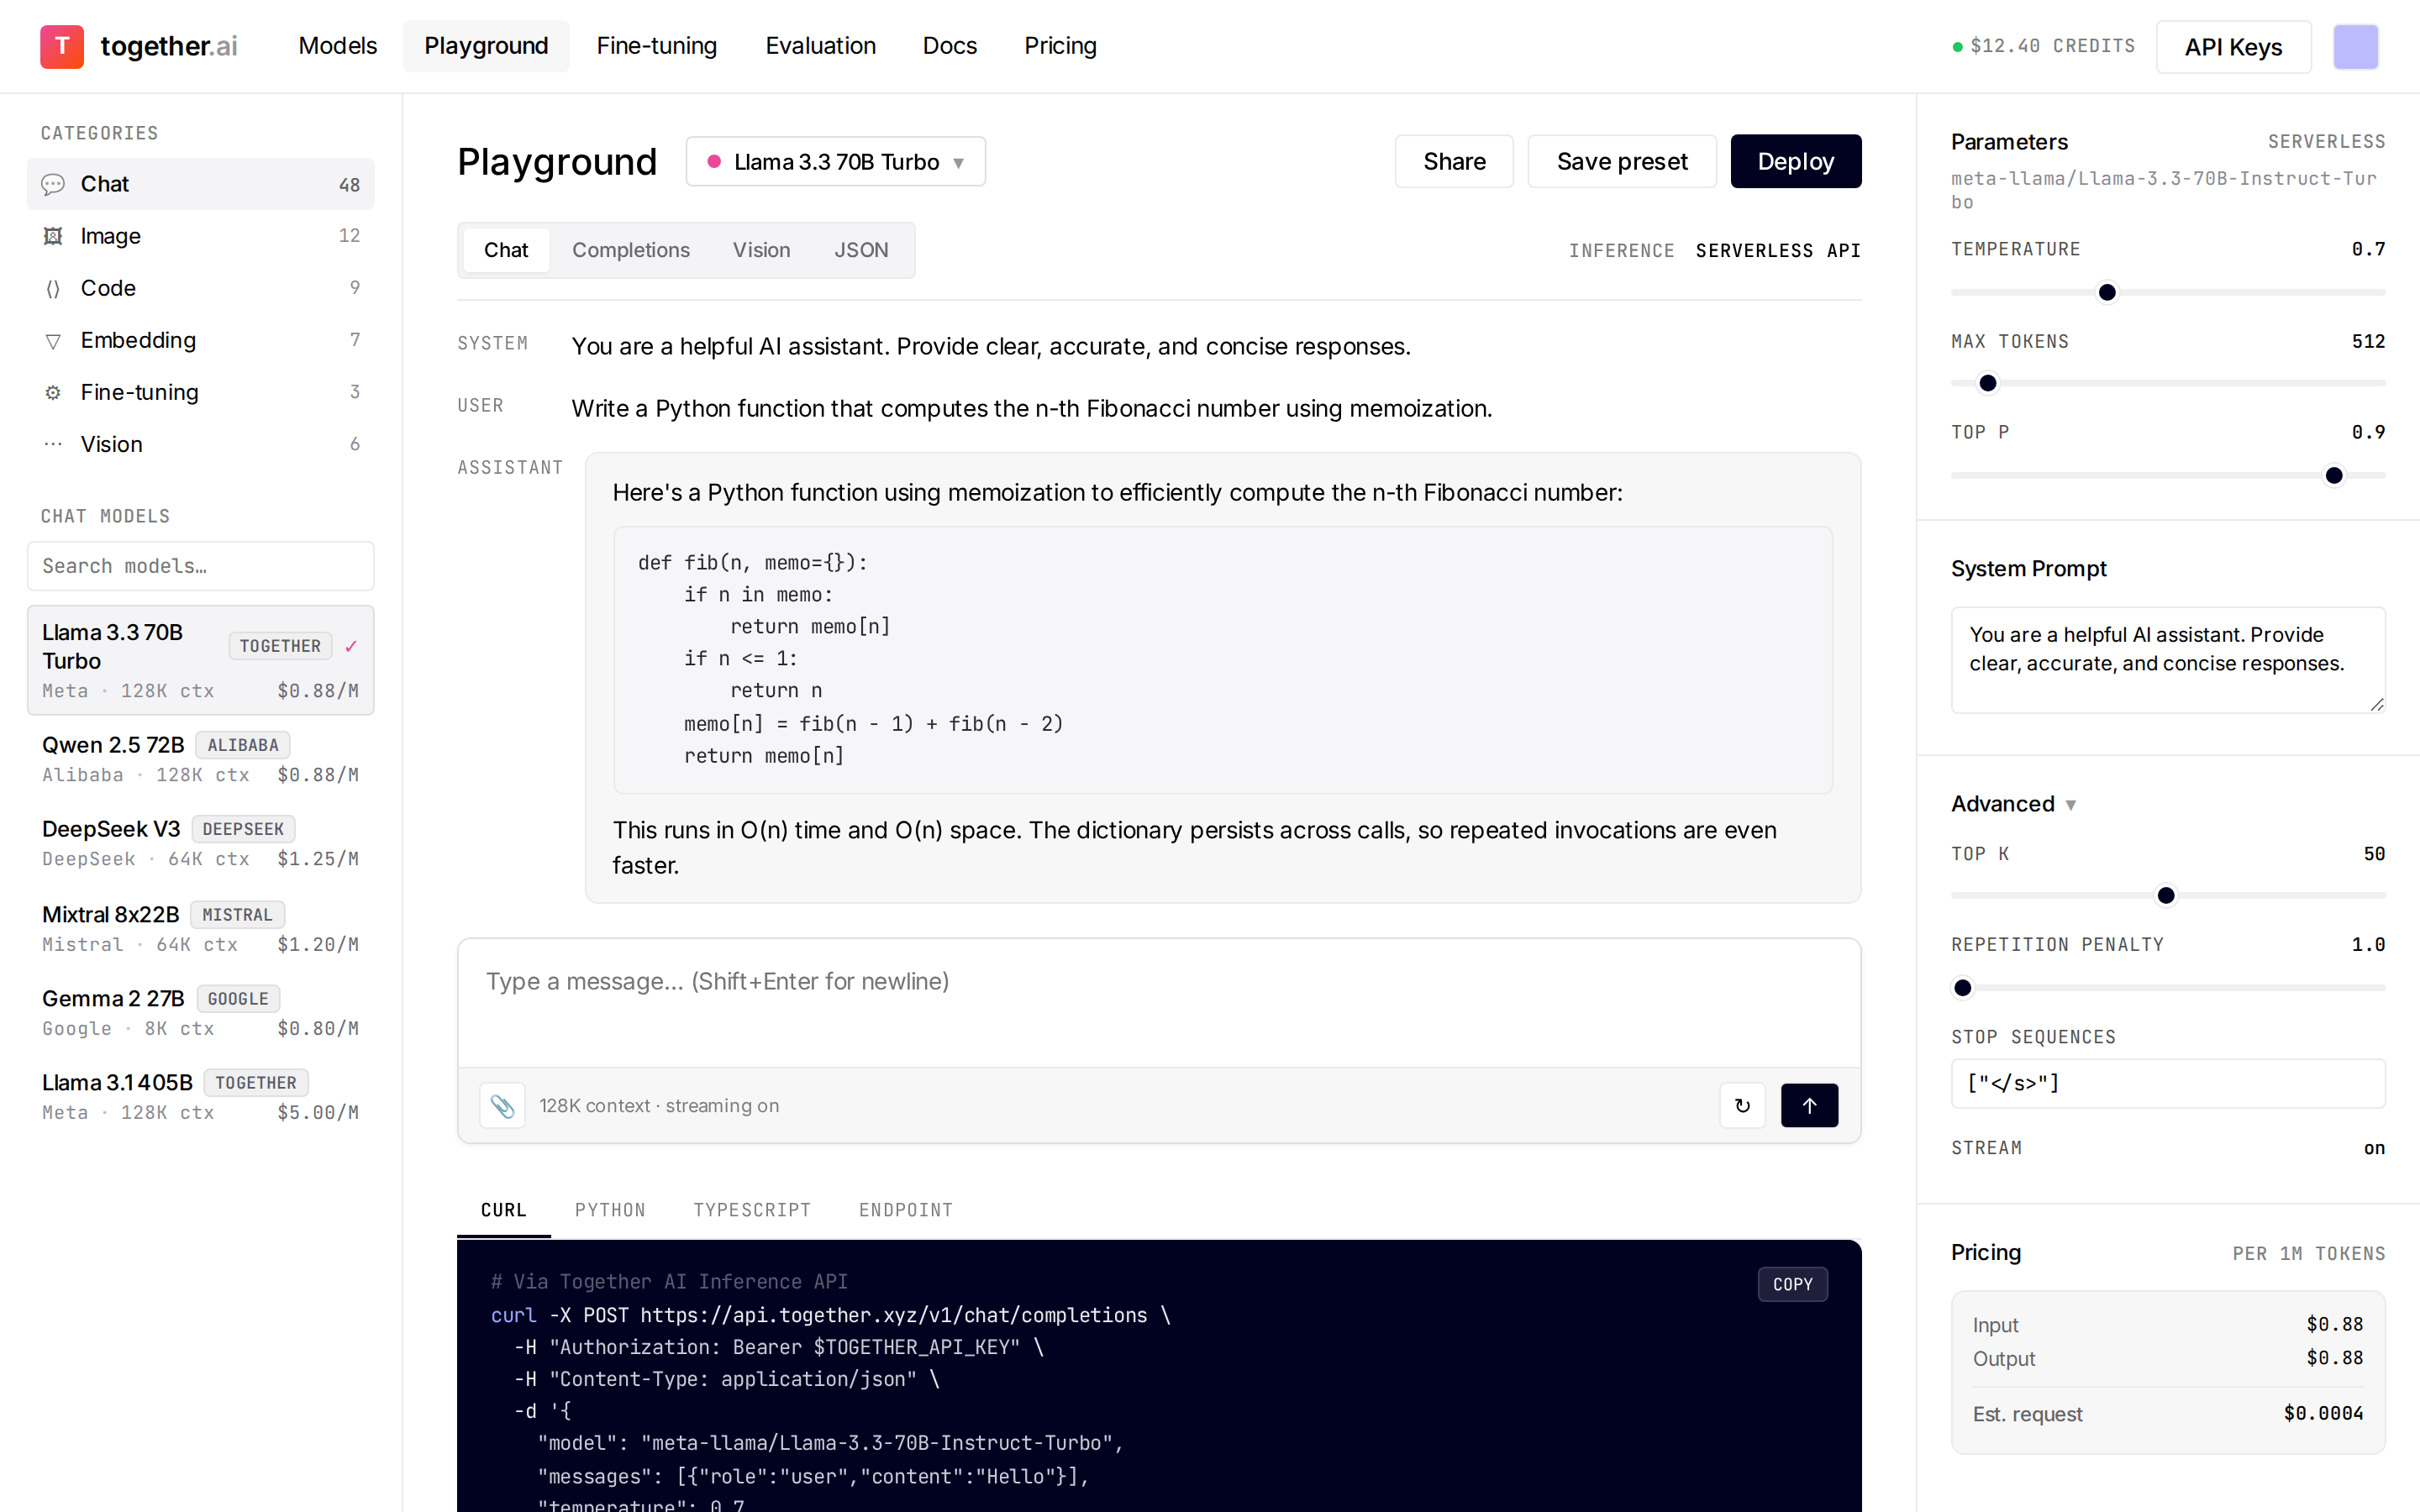Copy the curl snippet with COPY button
2420x1512 pixels.
click(1792, 1284)
